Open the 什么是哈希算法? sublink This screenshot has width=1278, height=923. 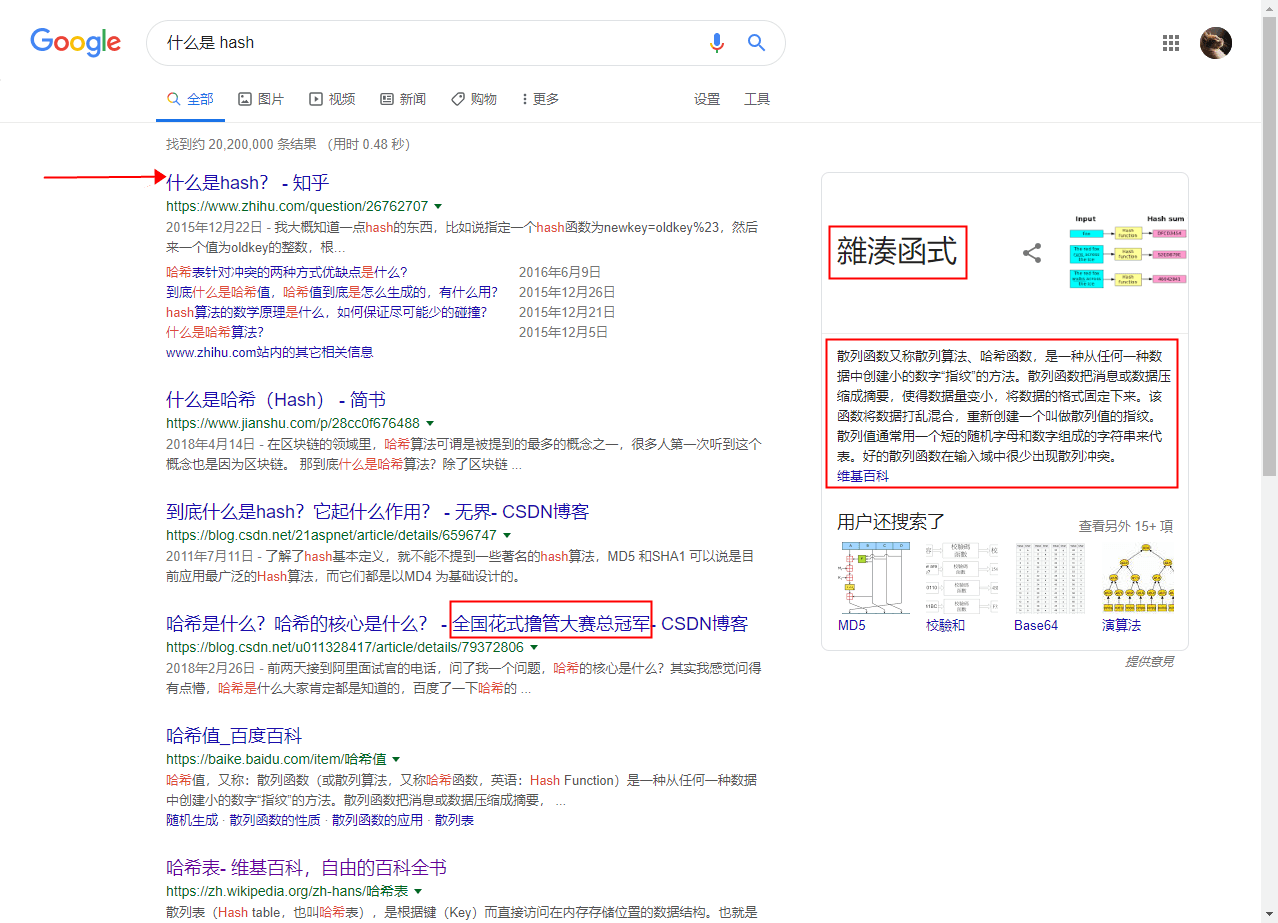tap(215, 332)
